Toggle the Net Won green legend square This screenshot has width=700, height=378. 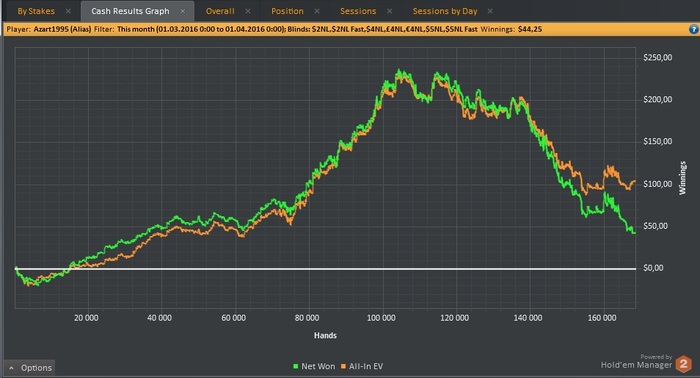tap(296, 366)
